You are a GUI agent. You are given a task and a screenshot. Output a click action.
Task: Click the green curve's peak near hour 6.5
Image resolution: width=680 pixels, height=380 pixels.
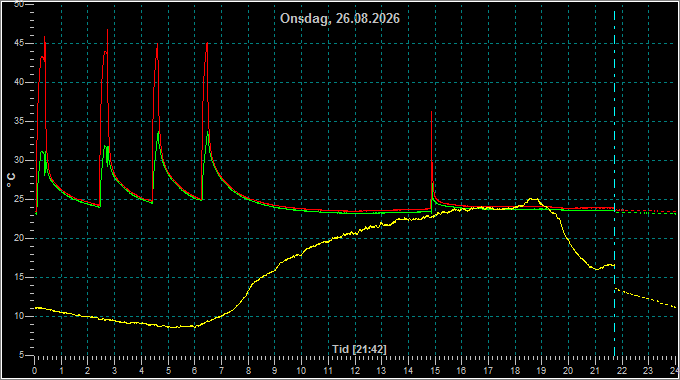coord(208,131)
